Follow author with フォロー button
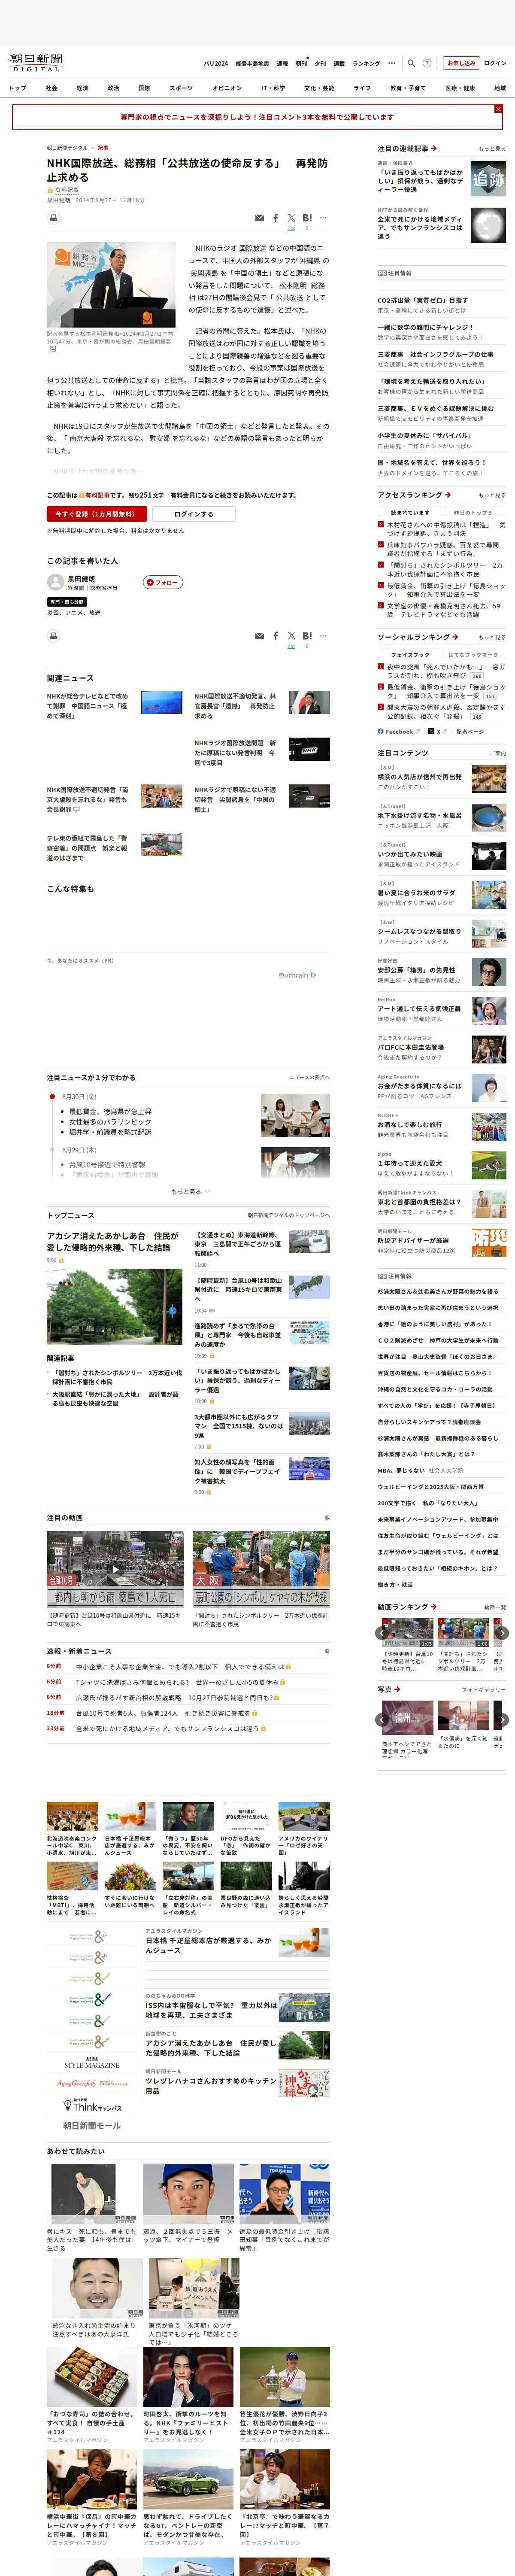The image size is (515, 2576). point(163,582)
